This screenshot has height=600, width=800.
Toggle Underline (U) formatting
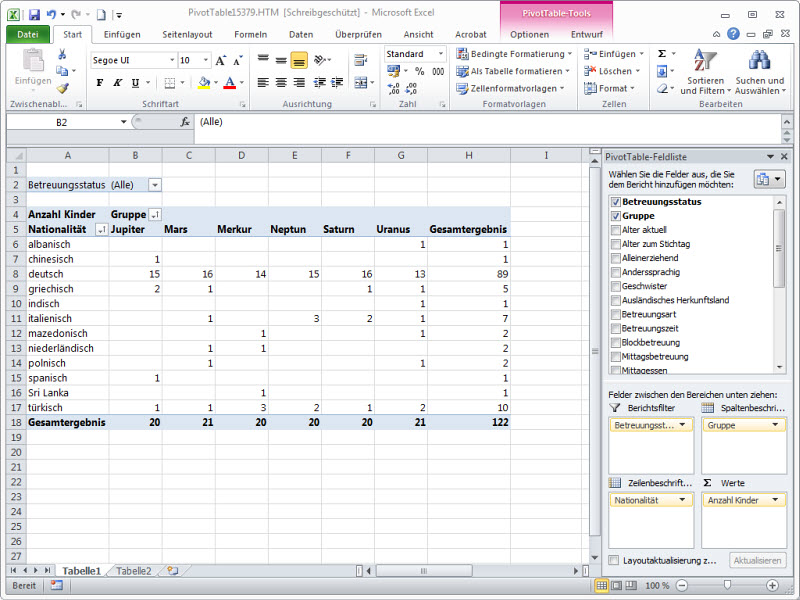coord(135,83)
